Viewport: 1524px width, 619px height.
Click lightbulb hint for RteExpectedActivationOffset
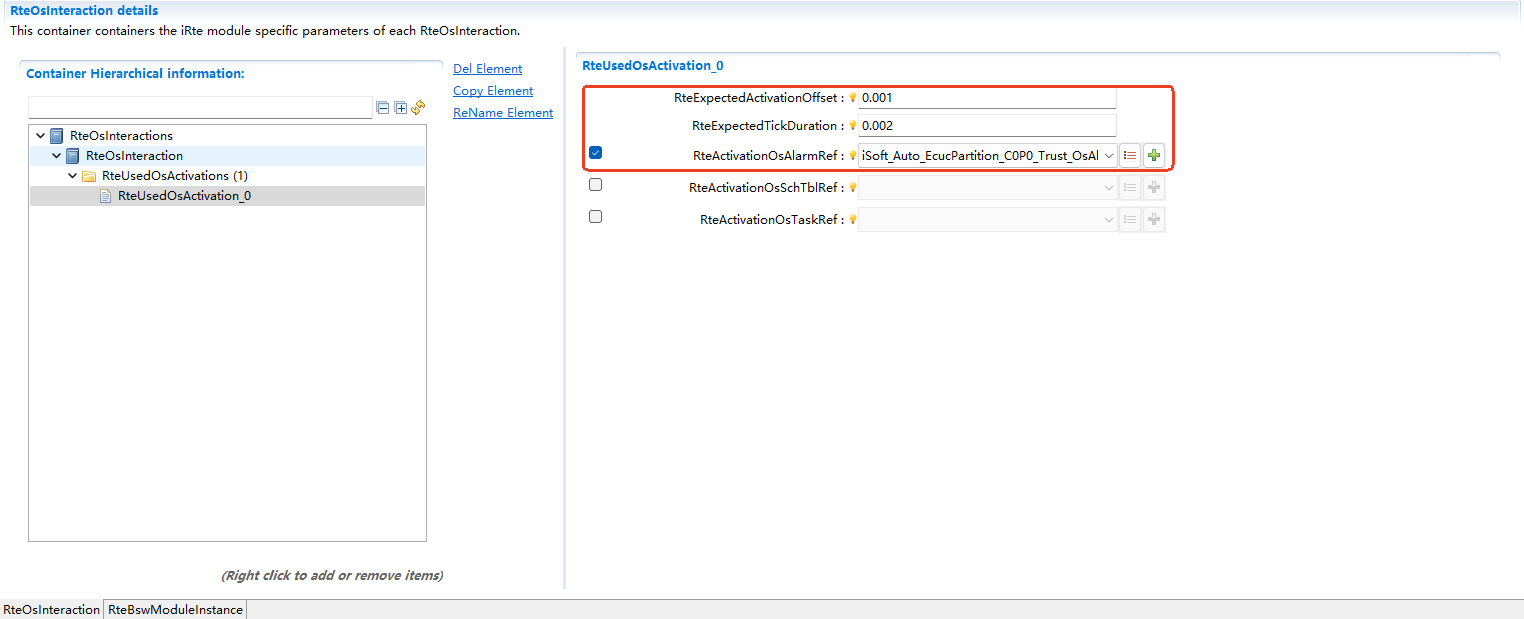[x=853, y=98]
